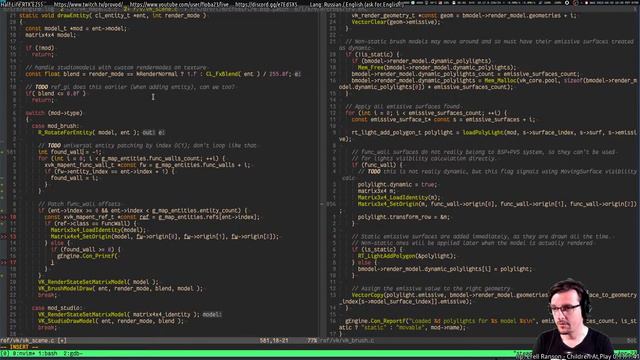Place cursor on Matrix4x4_SetOrigin(model, fw->origin line
640x360 pixels.
click(165, 236)
